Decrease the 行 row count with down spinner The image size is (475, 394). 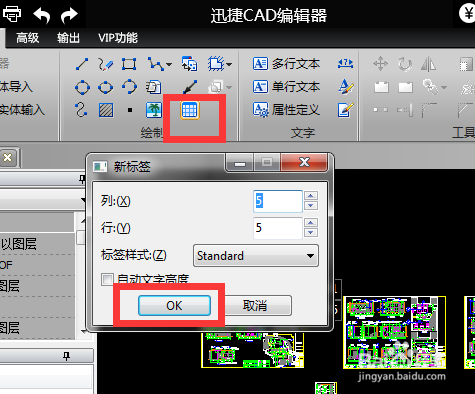tap(311, 233)
